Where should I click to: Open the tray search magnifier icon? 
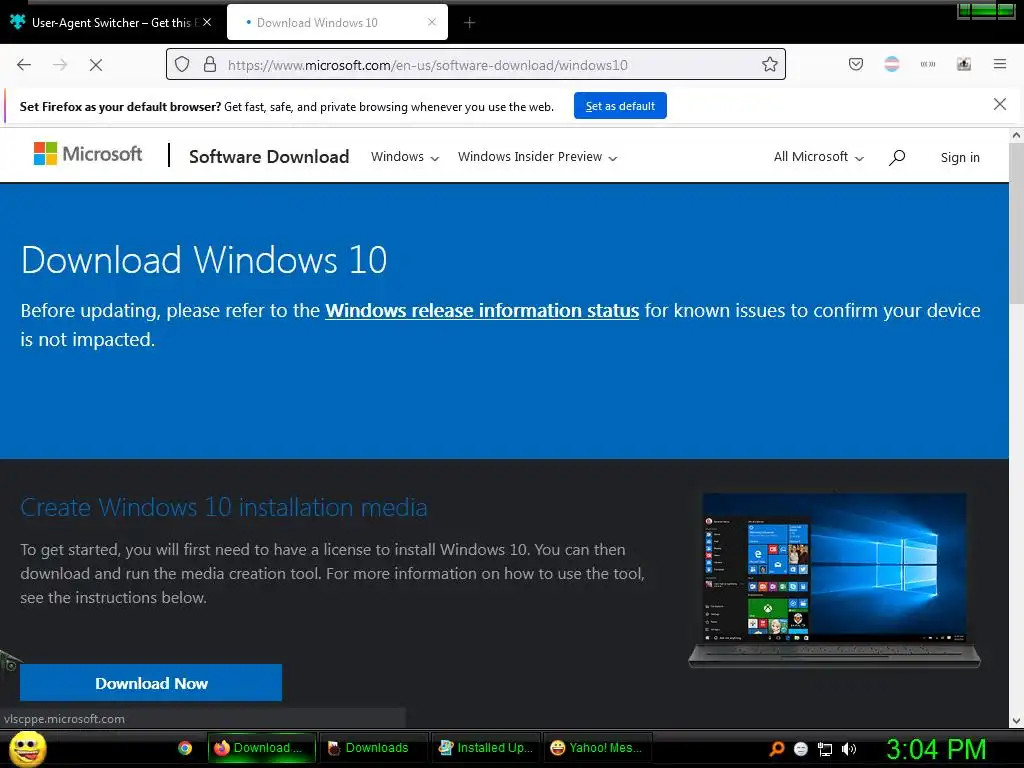click(x=776, y=749)
